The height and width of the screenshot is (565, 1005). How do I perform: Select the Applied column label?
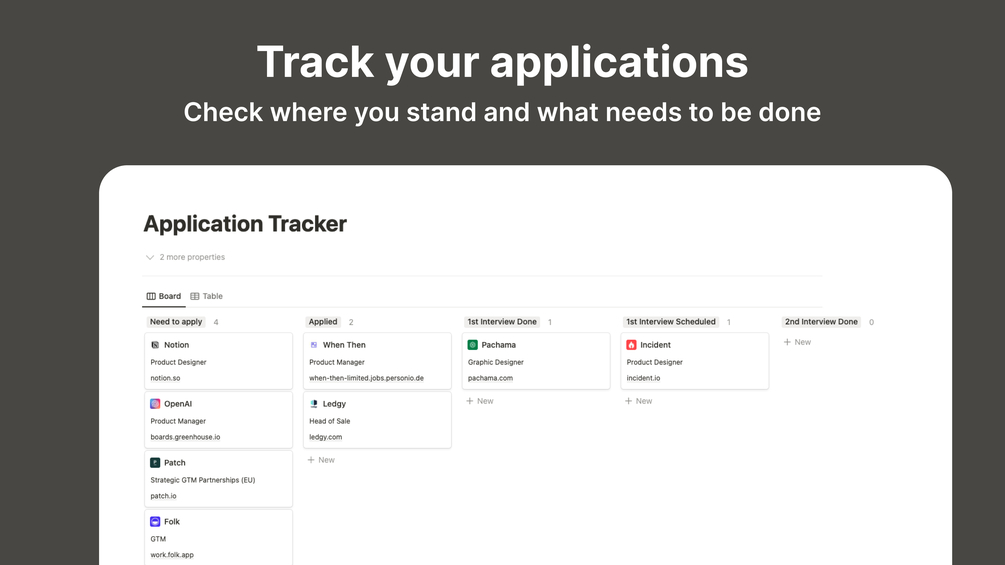point(323,322)
